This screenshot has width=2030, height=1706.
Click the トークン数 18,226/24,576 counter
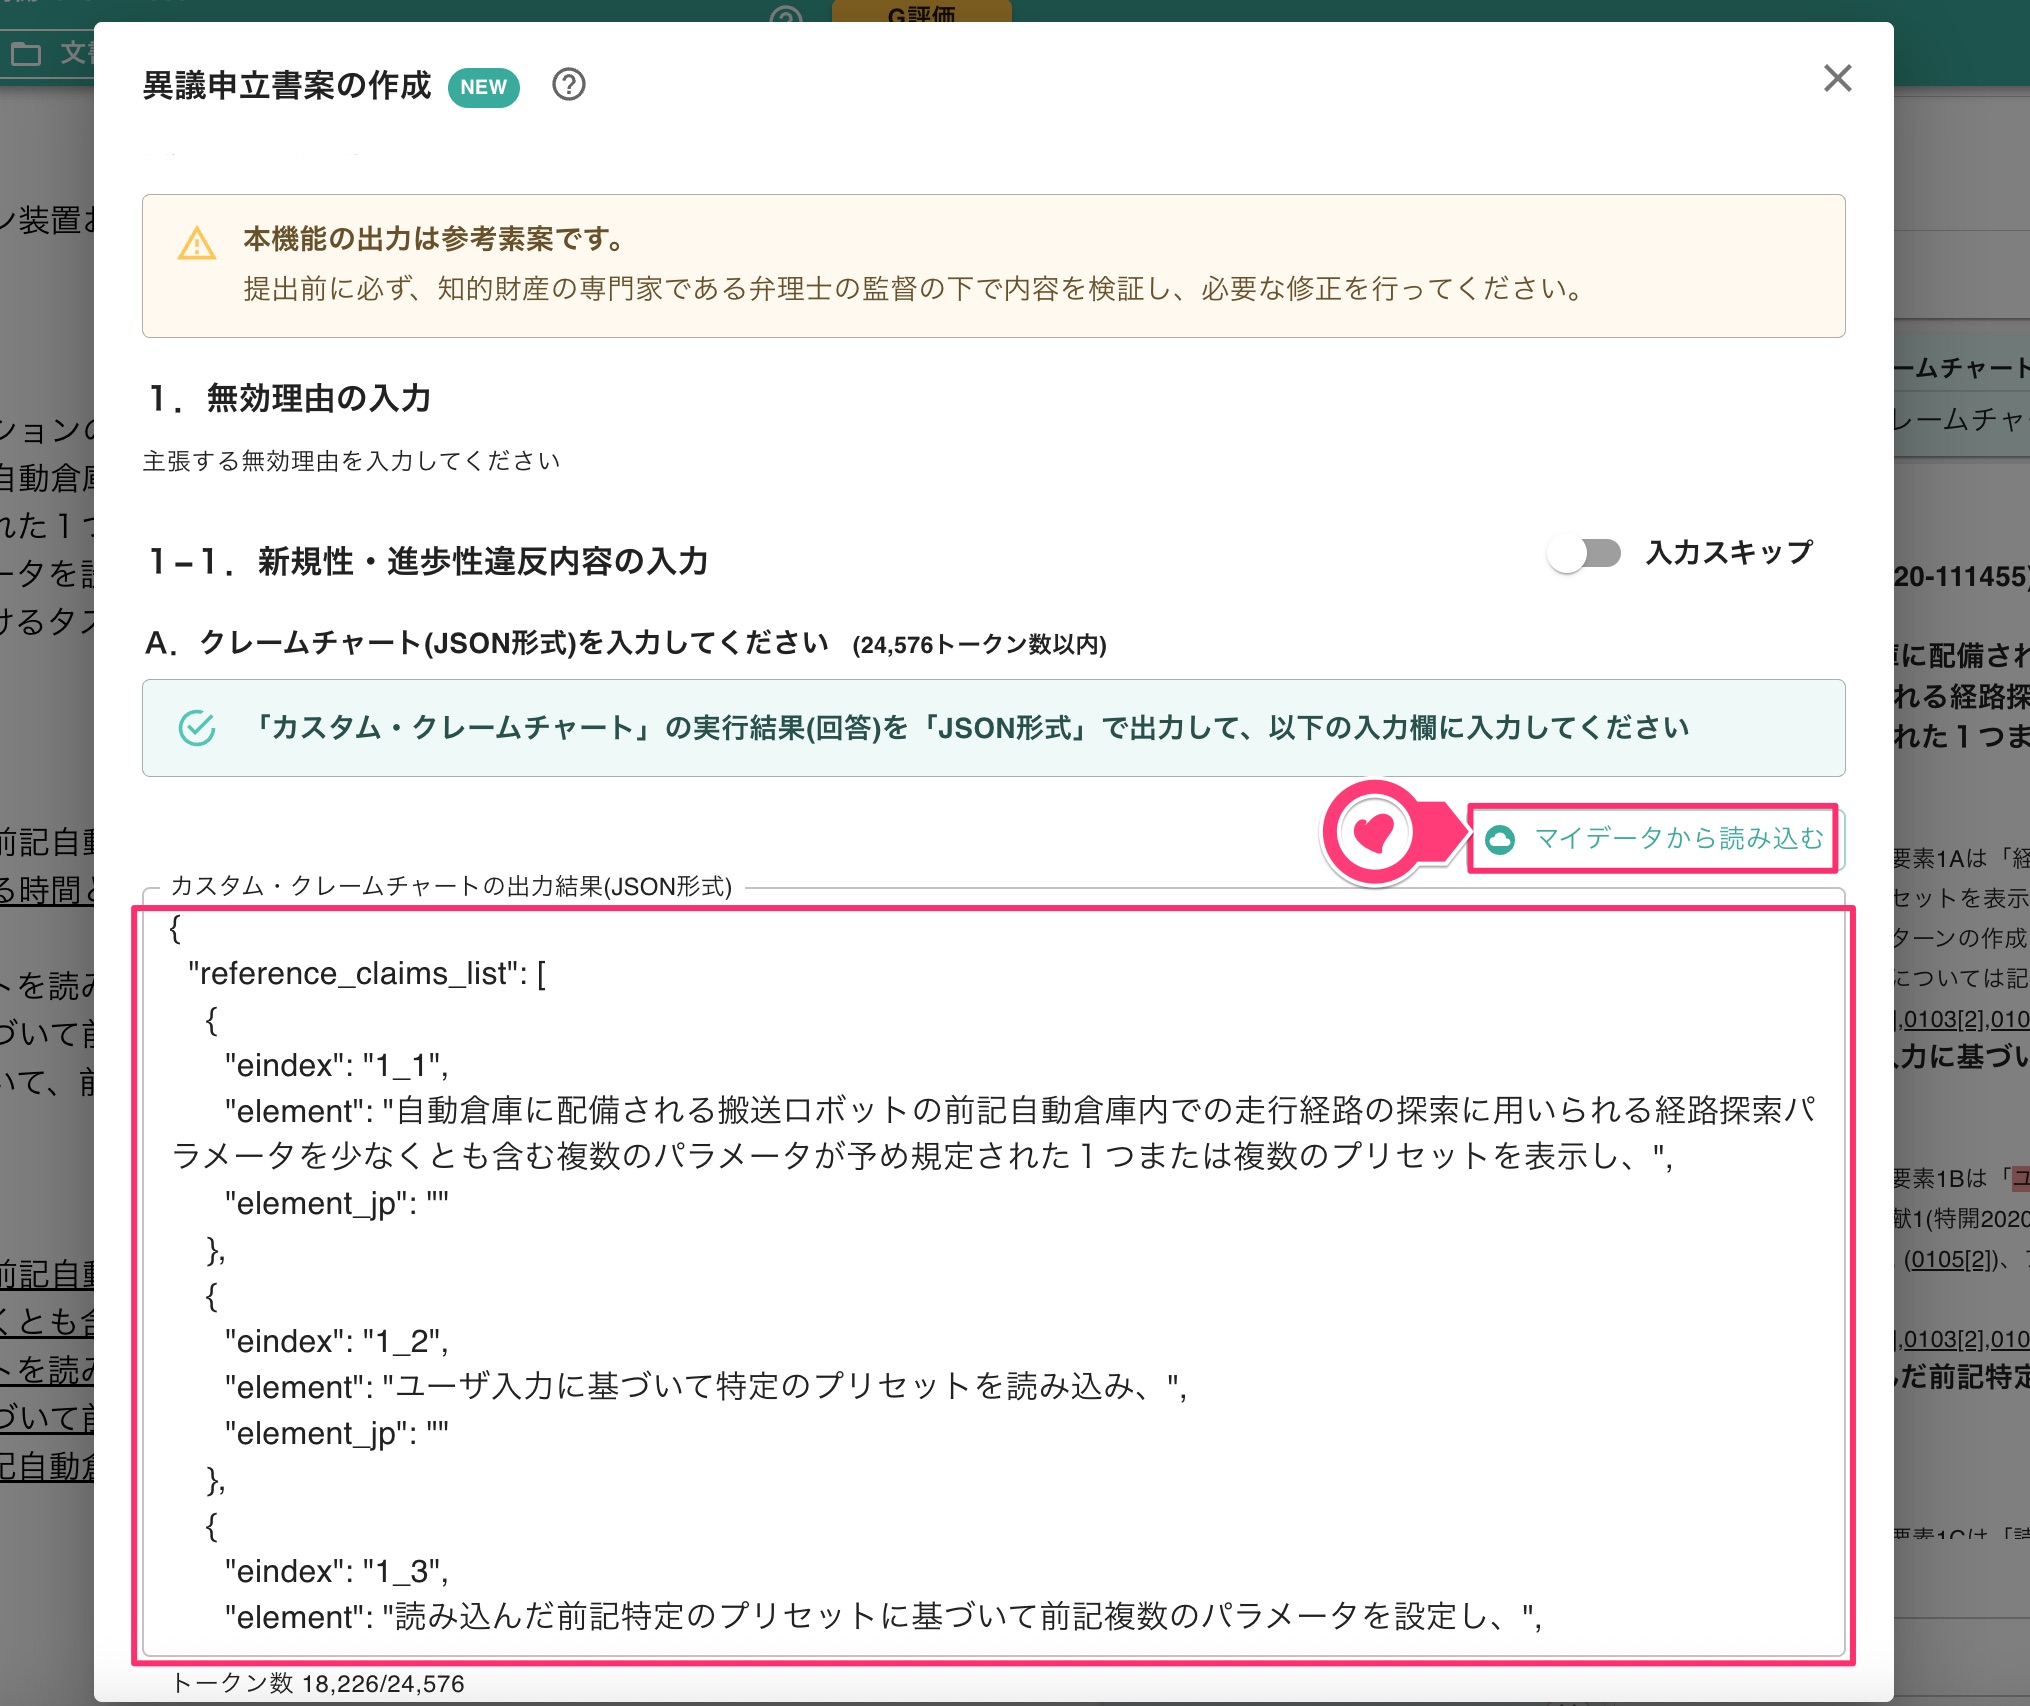(x=318, y=1683)
